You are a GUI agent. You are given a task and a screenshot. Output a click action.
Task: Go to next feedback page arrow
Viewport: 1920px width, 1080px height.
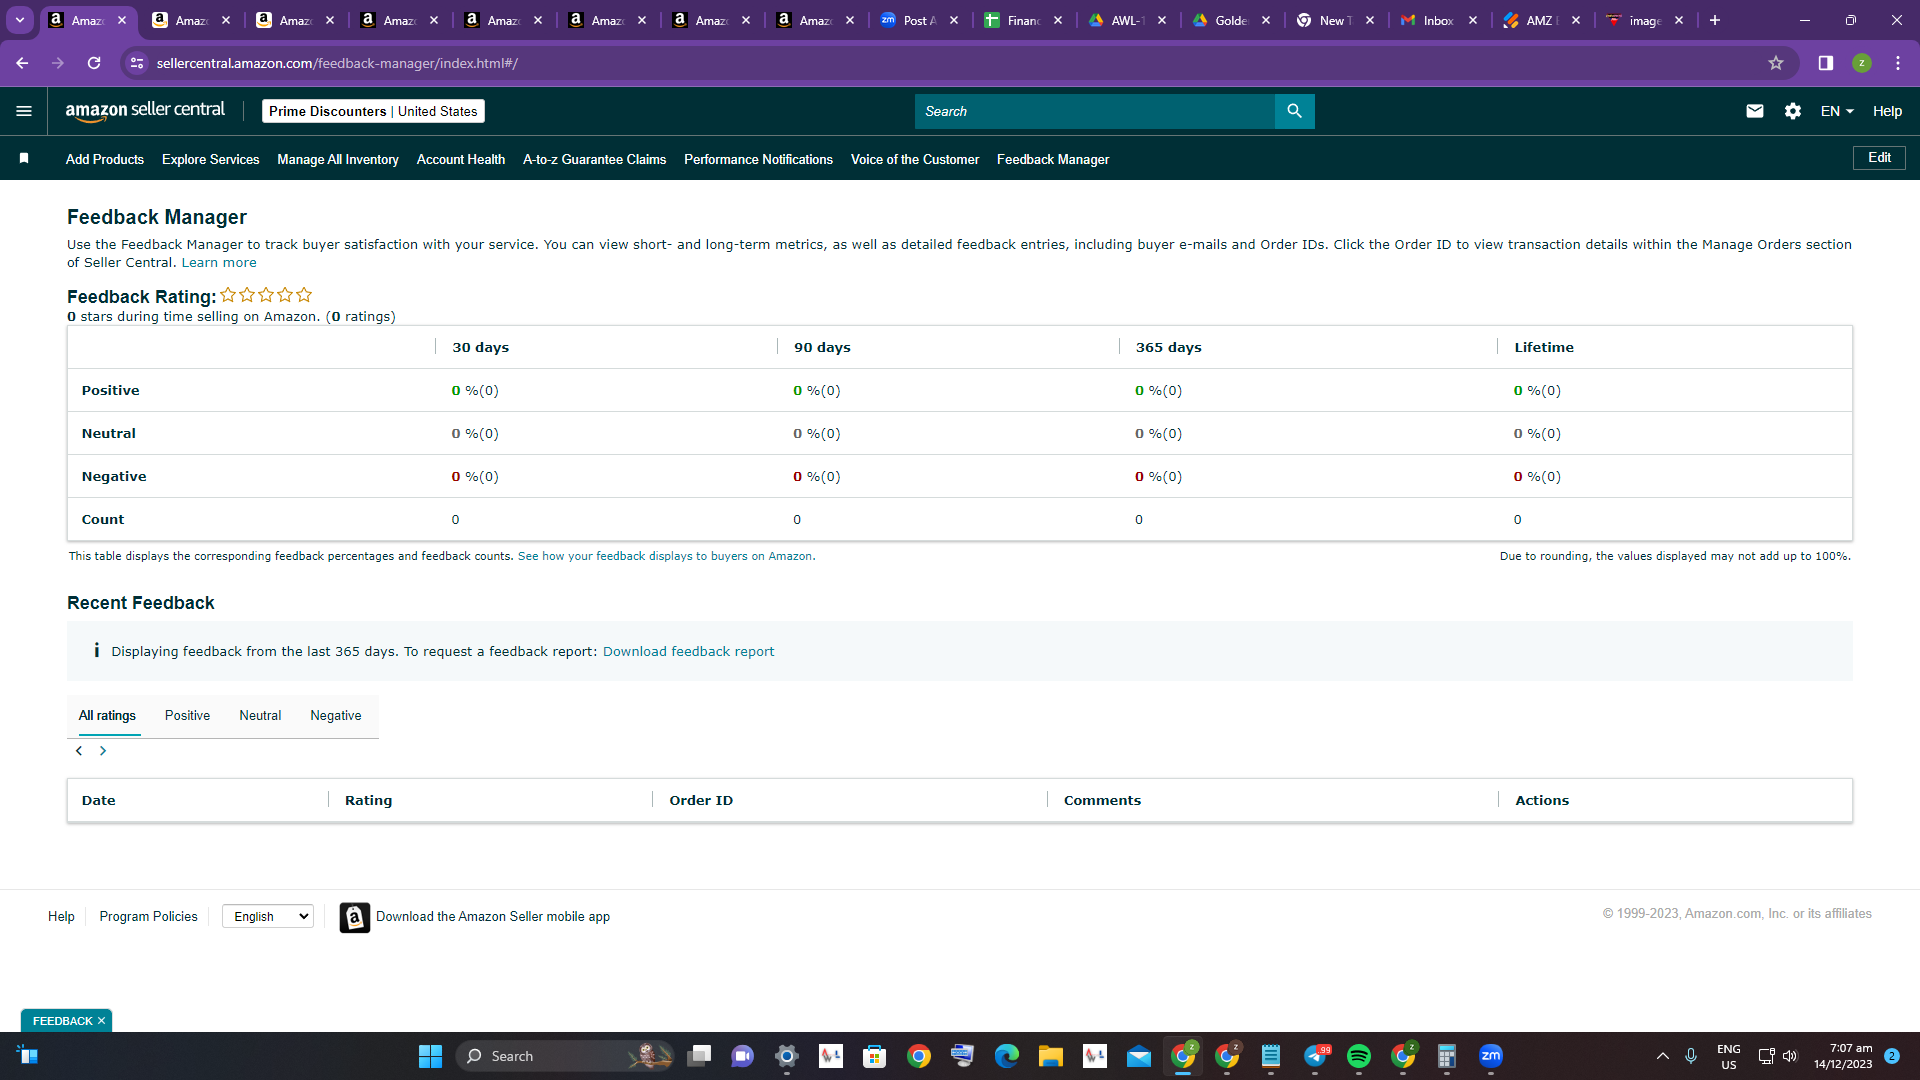tap(103, 751)
